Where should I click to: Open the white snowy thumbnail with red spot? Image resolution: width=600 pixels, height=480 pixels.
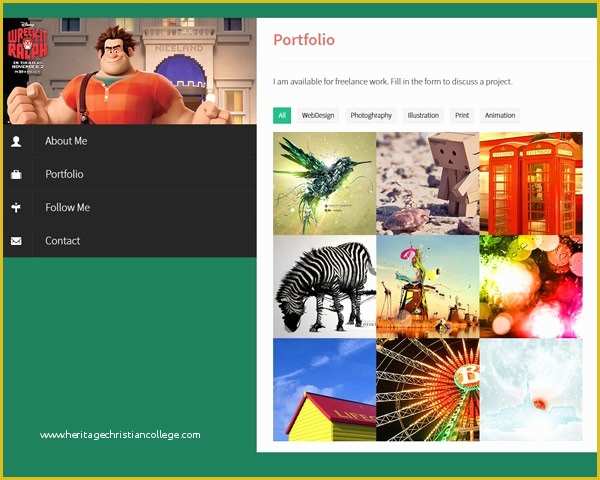pos(531,390)
